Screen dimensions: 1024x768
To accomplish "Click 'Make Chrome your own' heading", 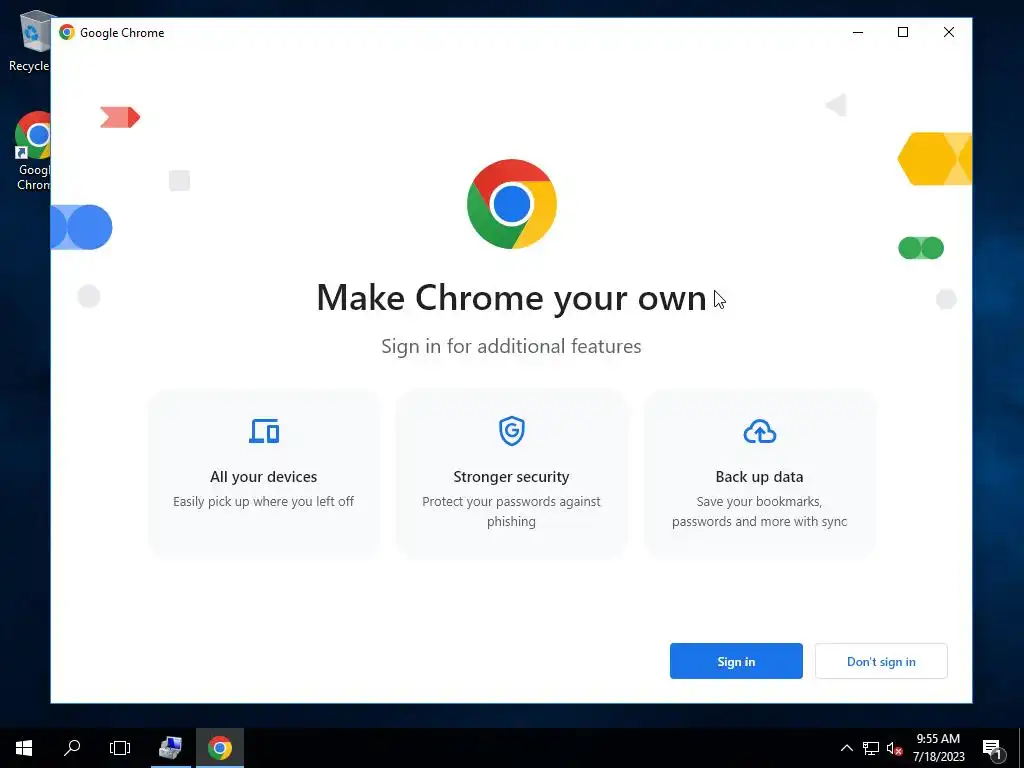I will click(511, 298).
